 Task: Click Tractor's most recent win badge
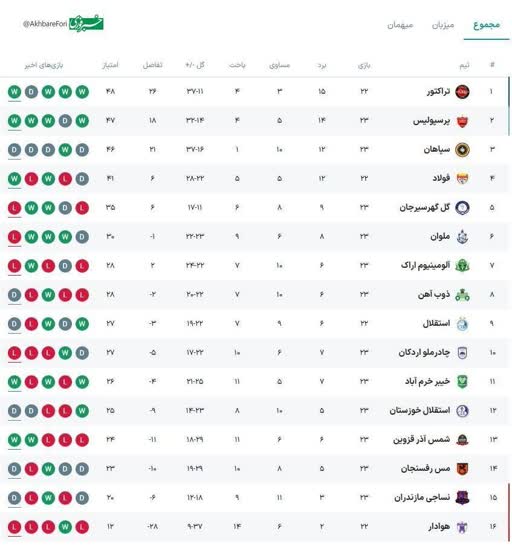[14, 92]
